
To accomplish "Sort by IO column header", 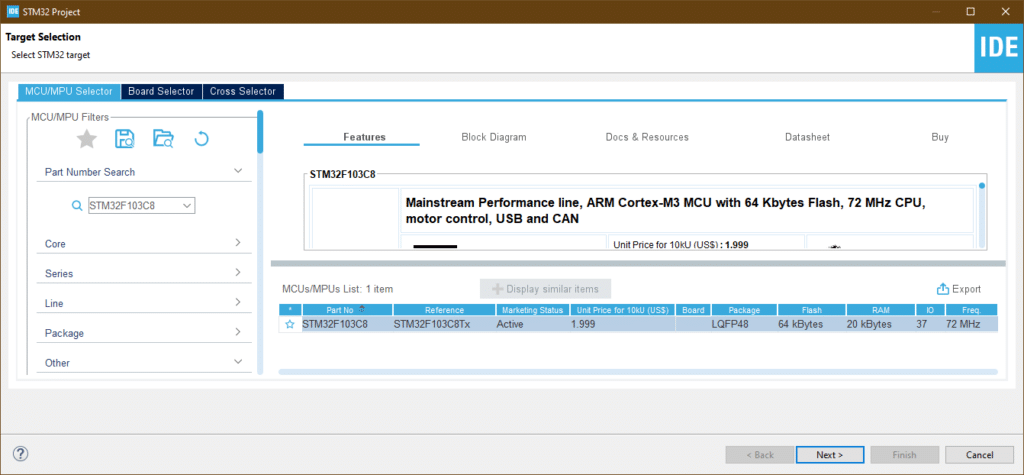I will pyautogui.click(x=929, y=310).
